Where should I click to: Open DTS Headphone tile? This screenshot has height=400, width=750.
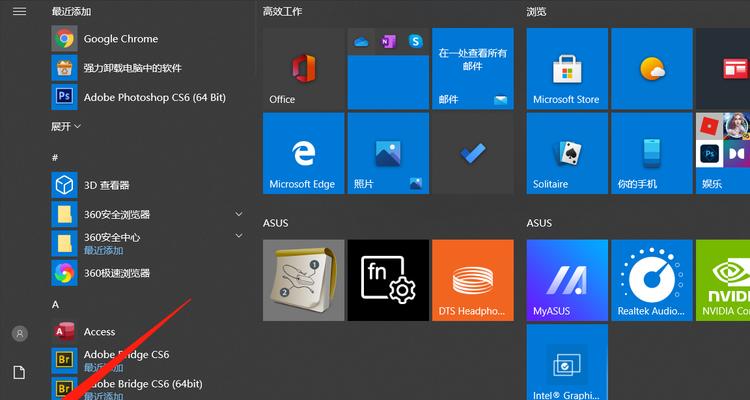click(473, 280)
